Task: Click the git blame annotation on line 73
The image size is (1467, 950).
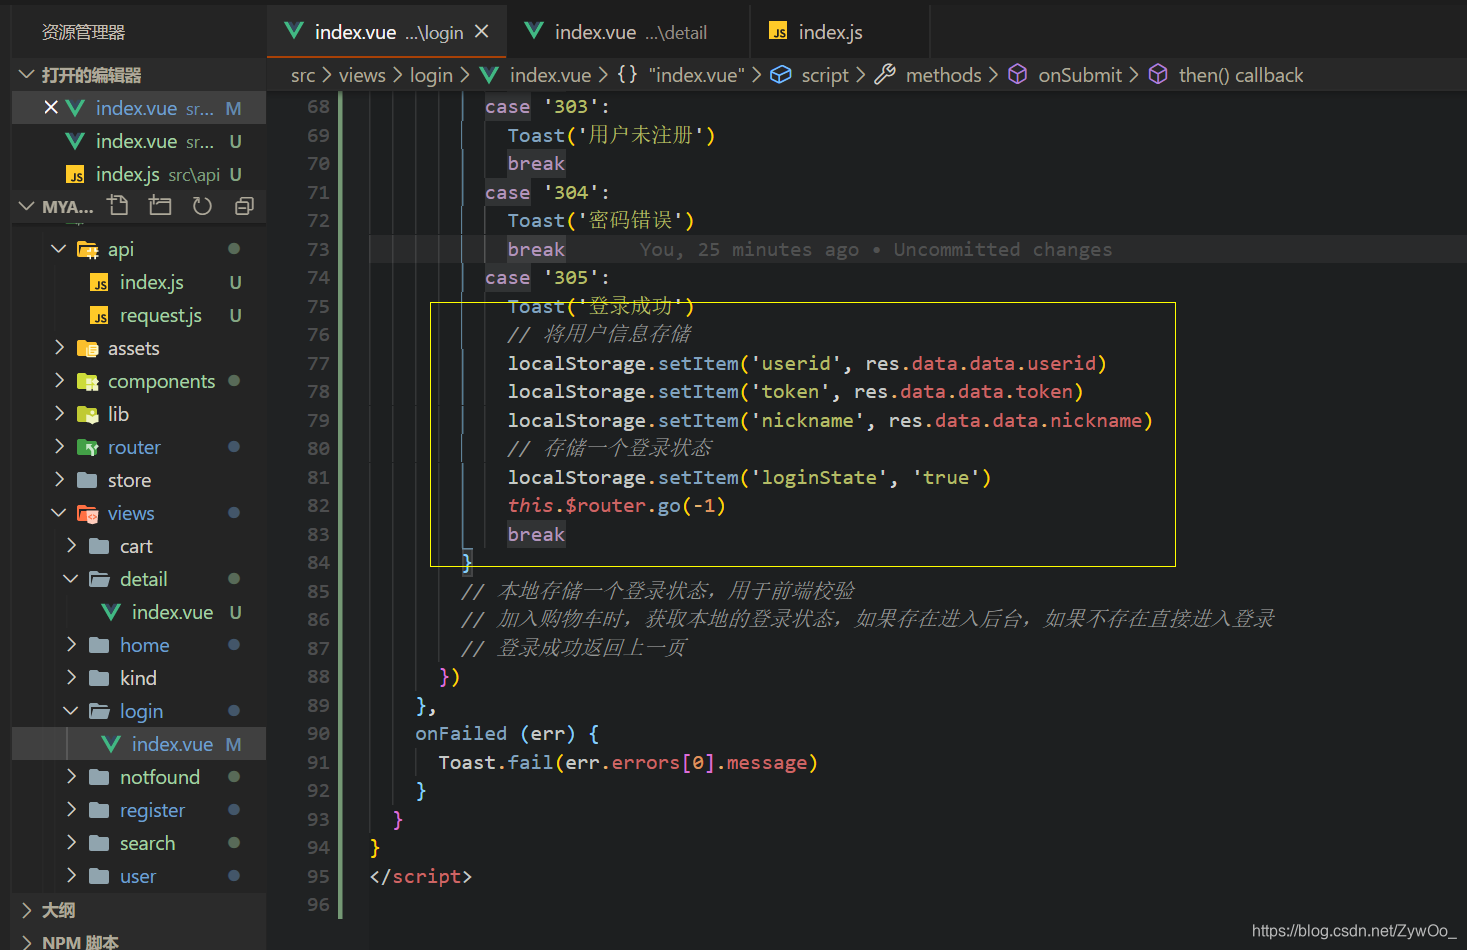Action: click(x=876, y=249)
